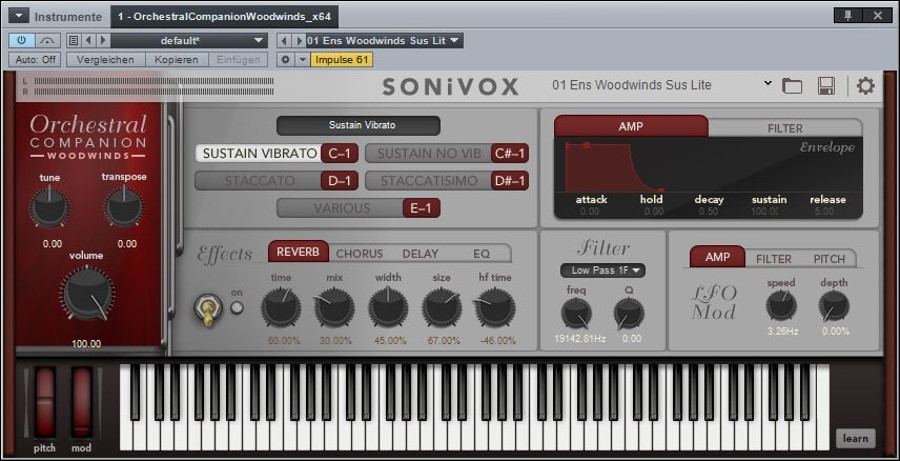Image resolution: width=900 pixels, height=461 pixels.
Task: Click the Kopieren button
Action: [x=176, y=60]
